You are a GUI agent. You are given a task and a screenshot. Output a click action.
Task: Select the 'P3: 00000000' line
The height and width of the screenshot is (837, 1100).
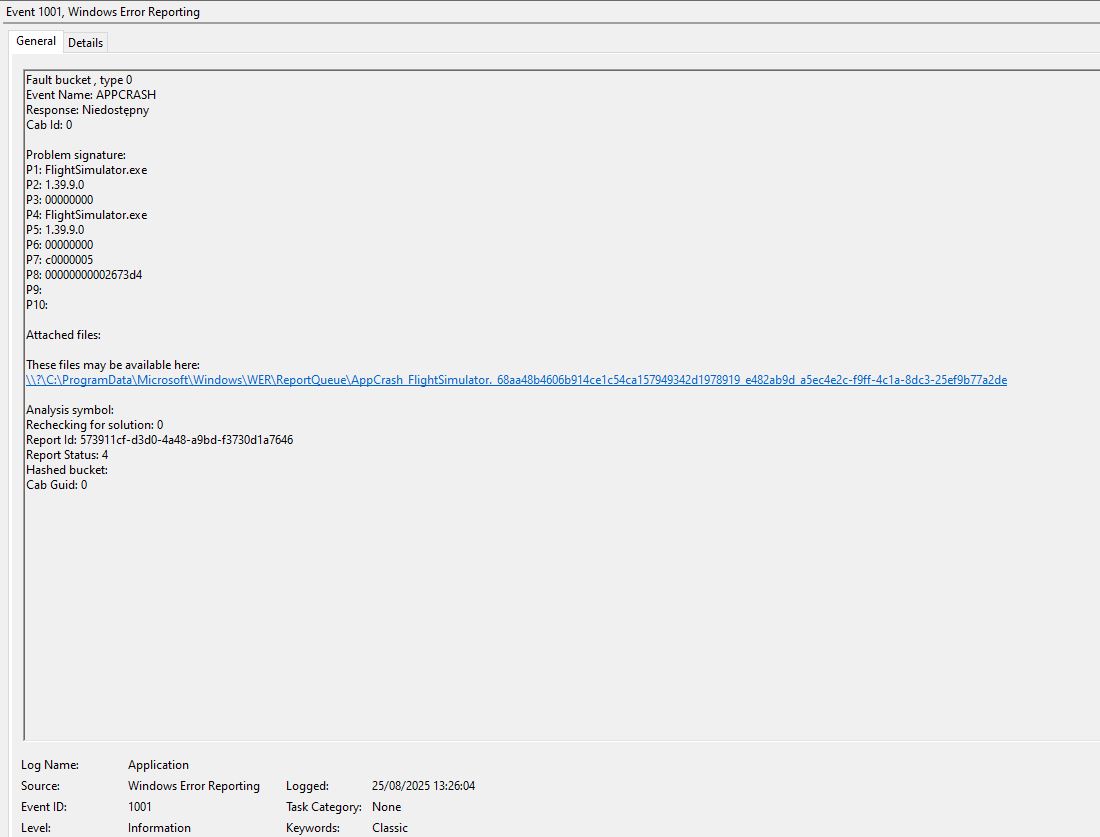(x=60, y=200)
